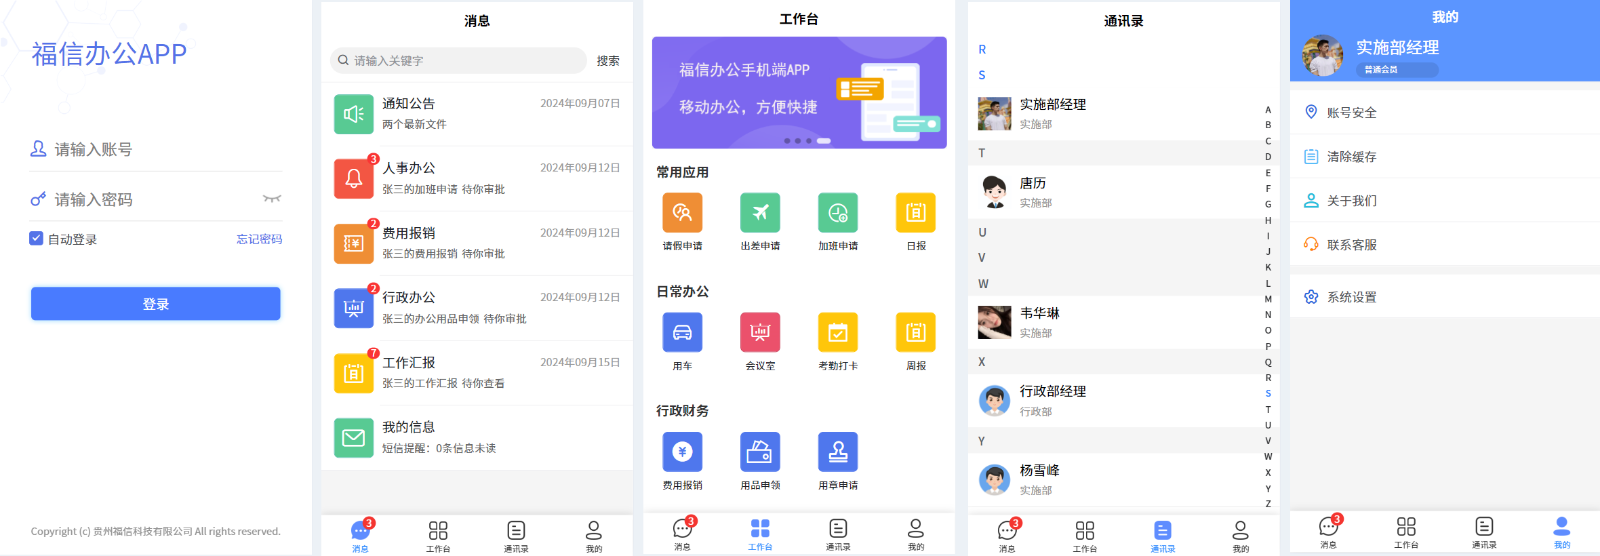Click the 普通会员 badge on profile
The image size is (1600, 556).
click(x=1397, y=70)
